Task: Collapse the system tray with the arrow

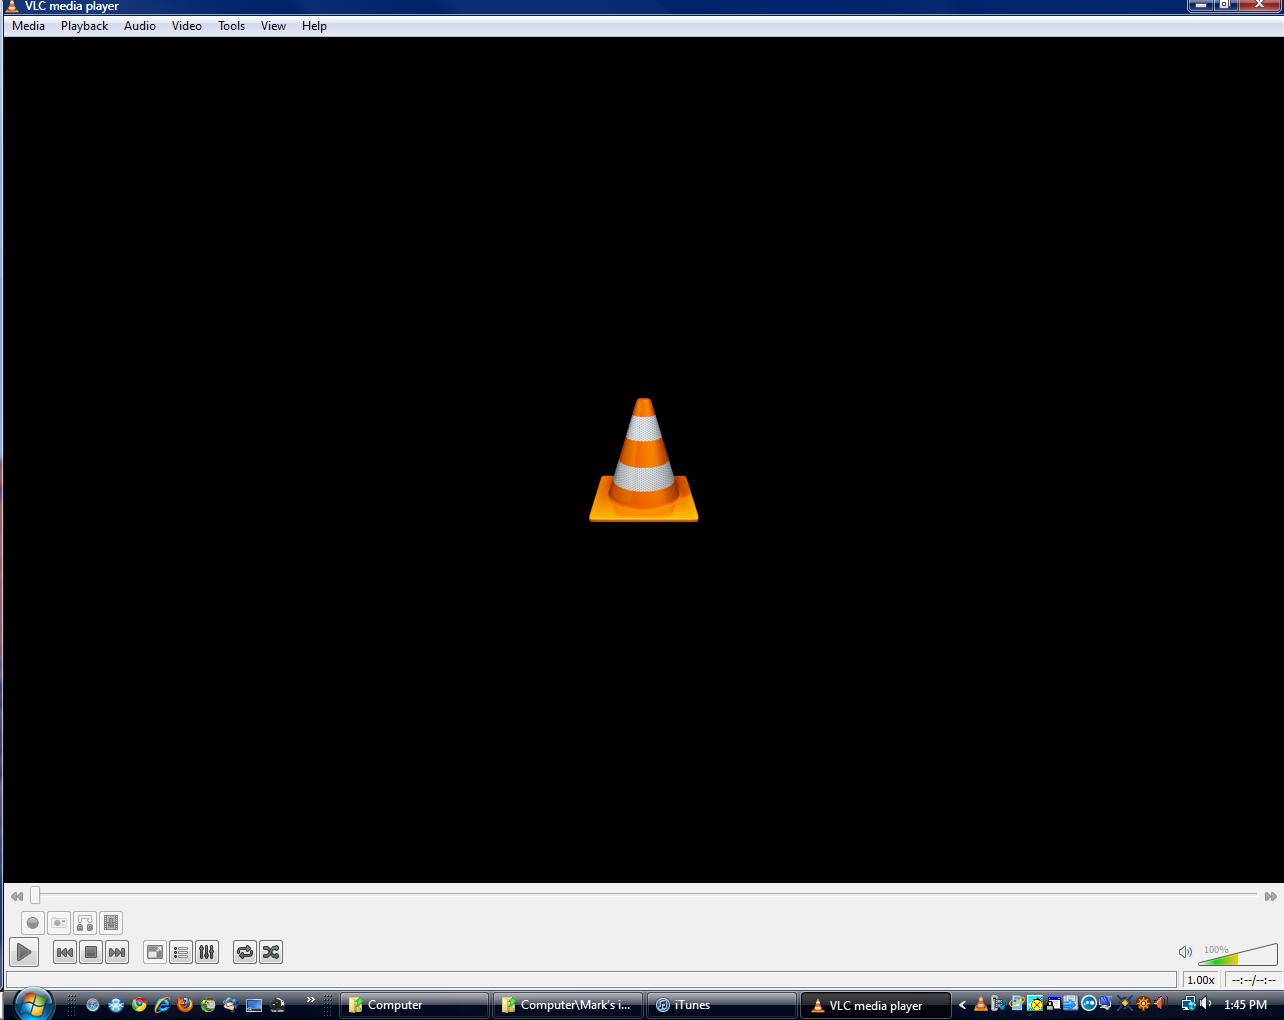Action: point(962,1005)
